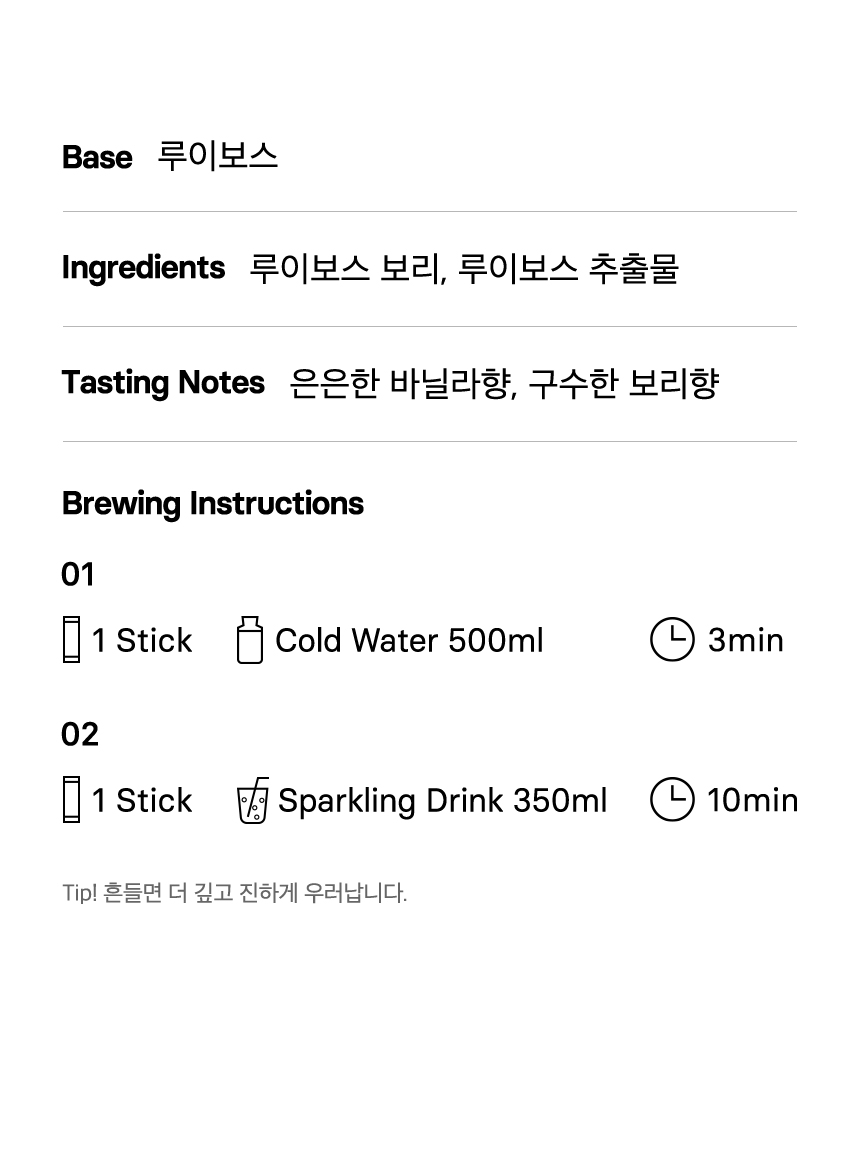Click step number 02
860x1163 pixels.
point(80,735)
